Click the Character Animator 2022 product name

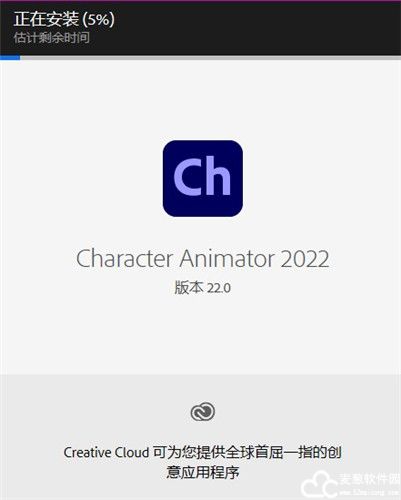pos(203,258)
